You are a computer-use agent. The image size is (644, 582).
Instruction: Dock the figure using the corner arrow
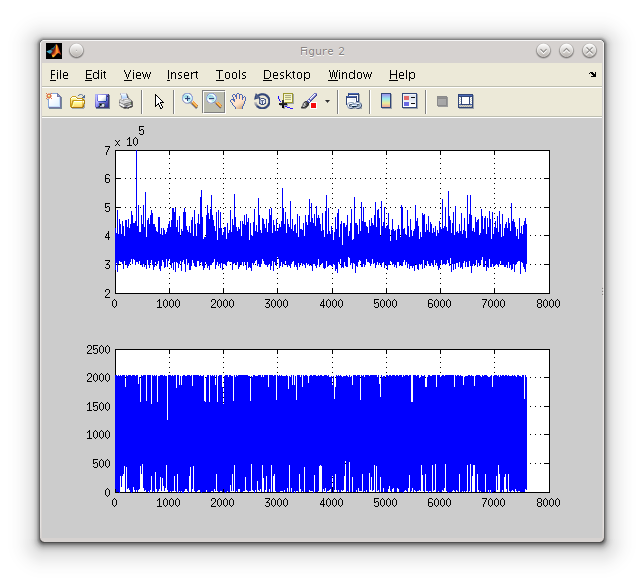coord(592,74)
